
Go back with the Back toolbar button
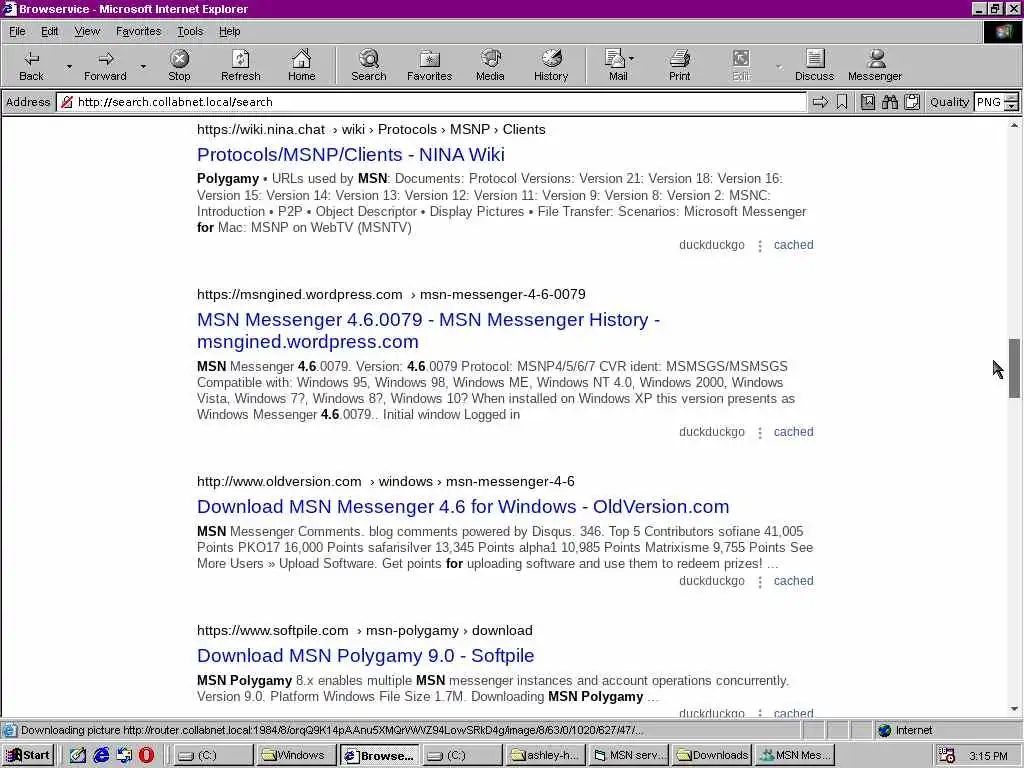pyautogui.click(x=31, y=65)
